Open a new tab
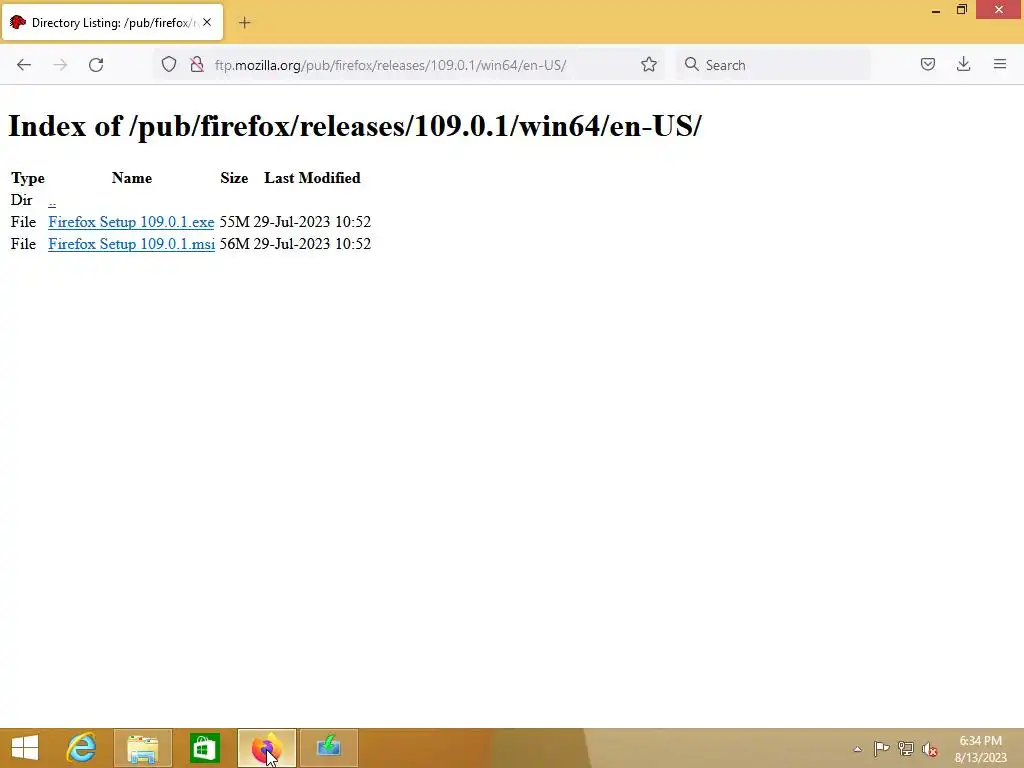Image resolution: width=1024 pixels, height=768 pixels. point(244,23)
